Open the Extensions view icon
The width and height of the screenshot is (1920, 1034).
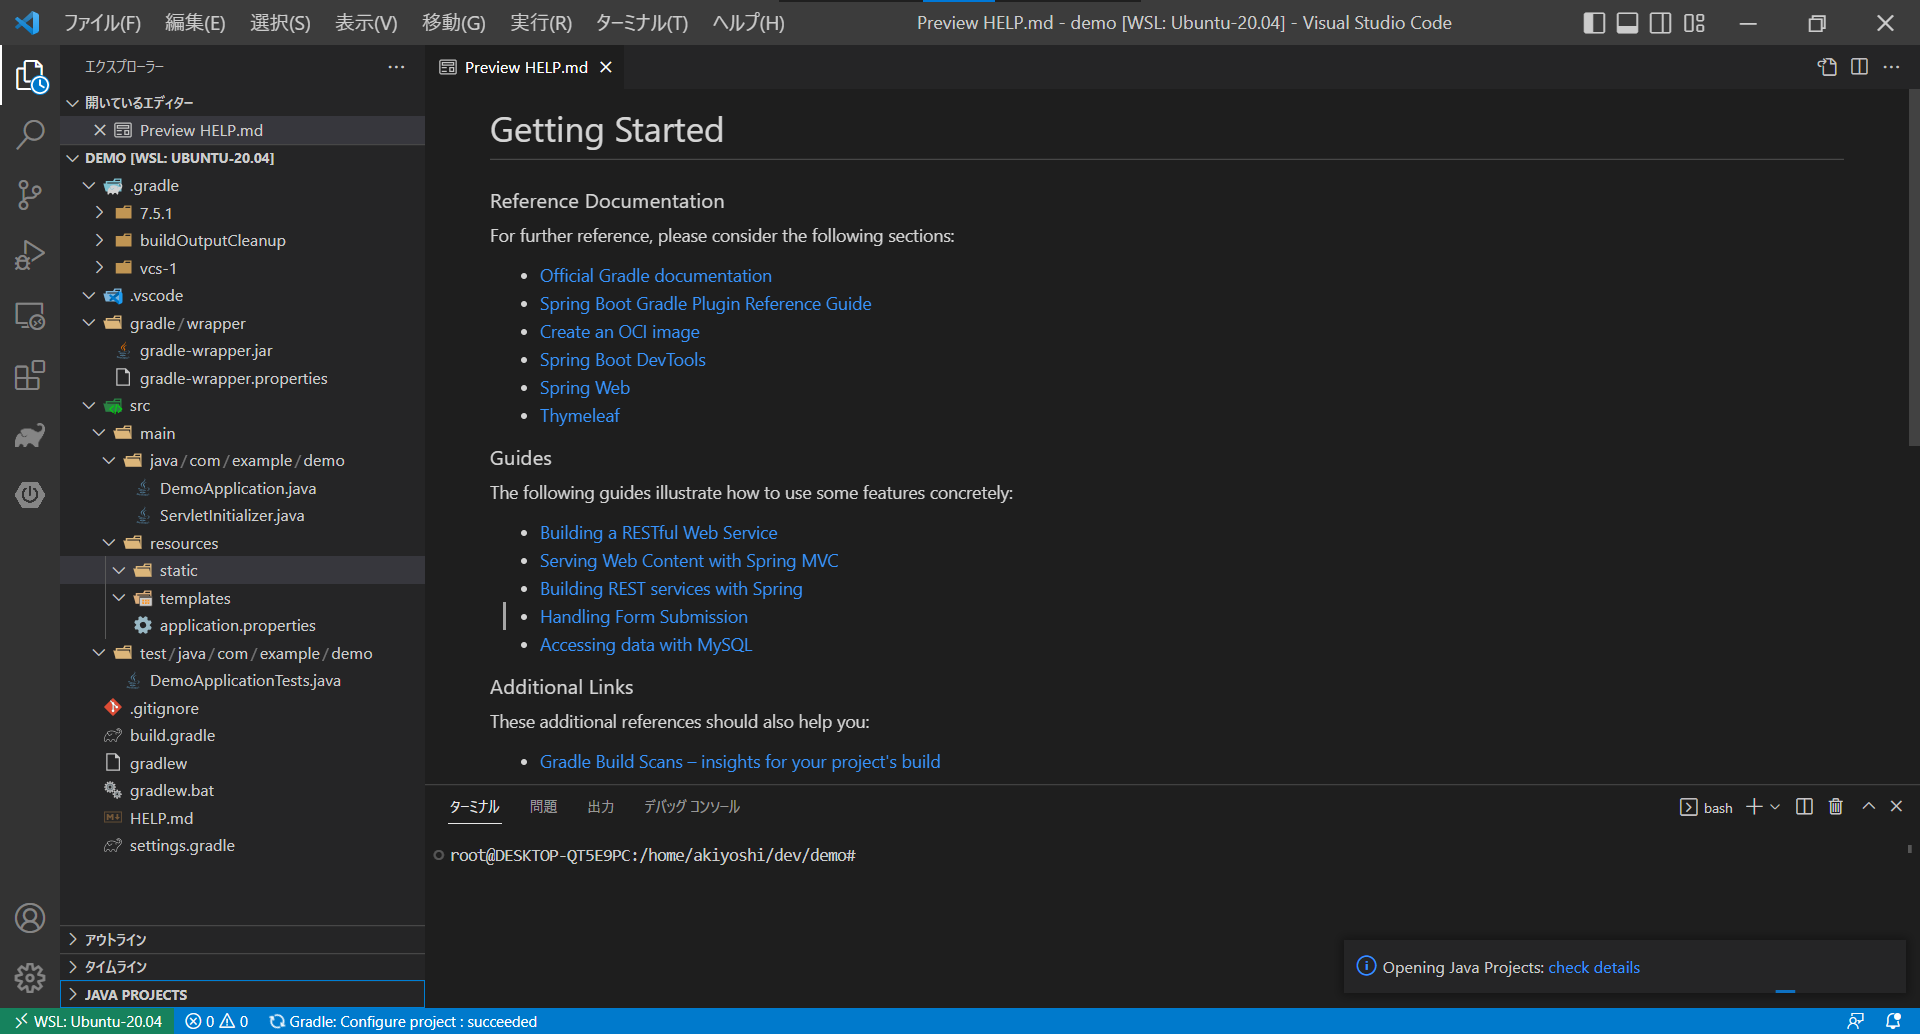(x=30, y=376)
